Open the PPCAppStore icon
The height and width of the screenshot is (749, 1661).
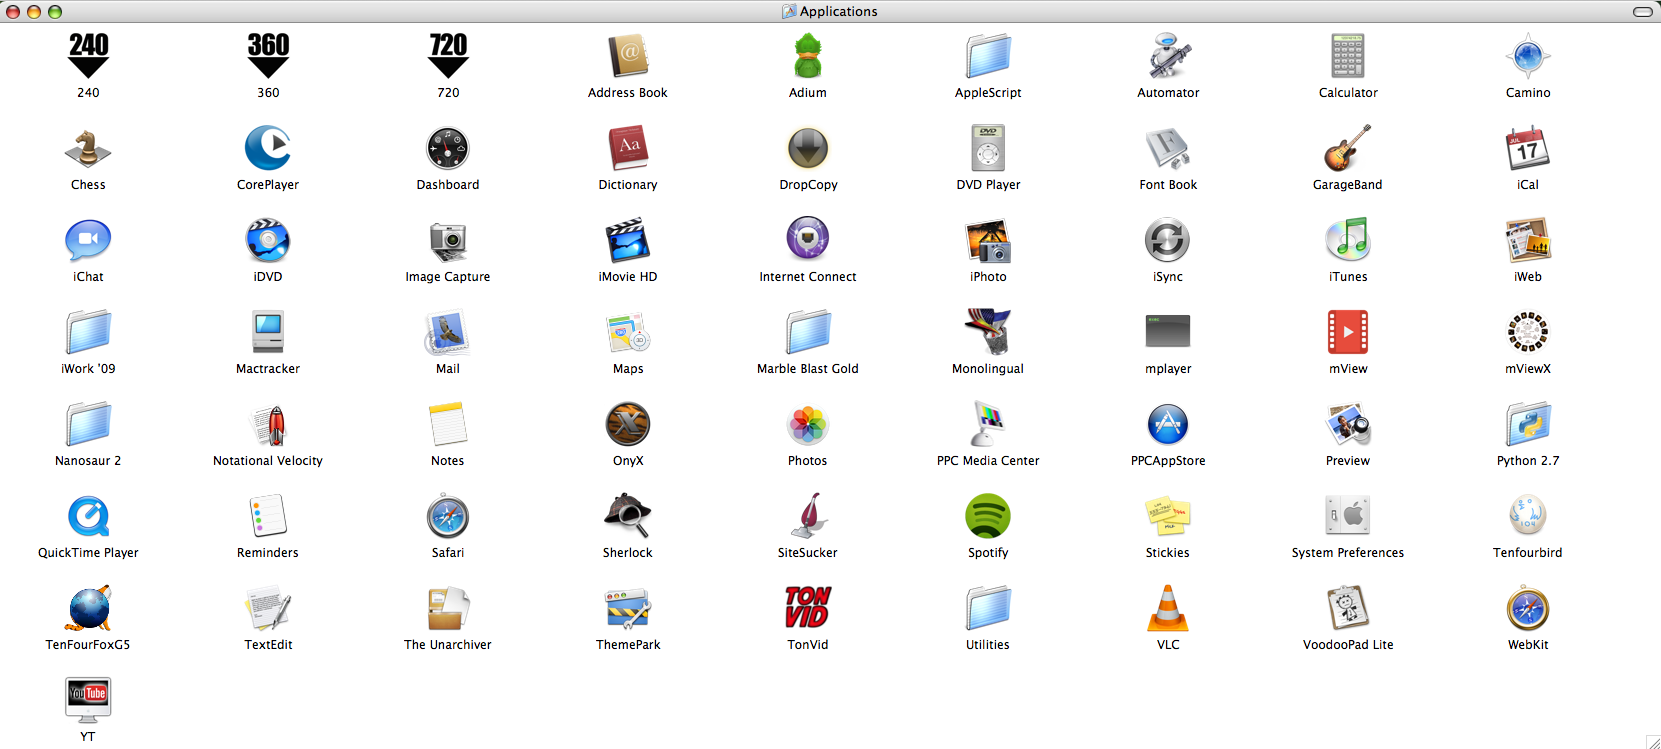[1168, 424]
